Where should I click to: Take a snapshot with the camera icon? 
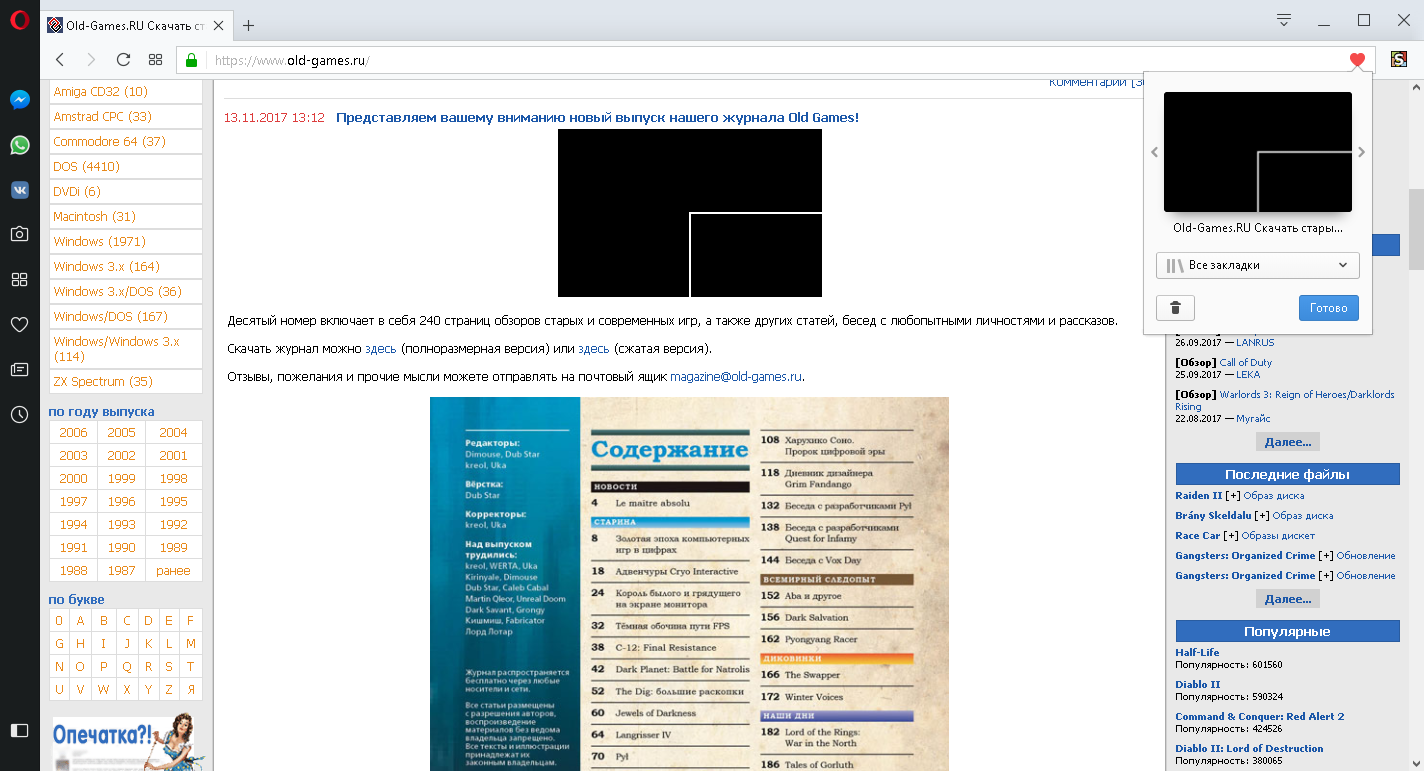[x=19, y=234]
